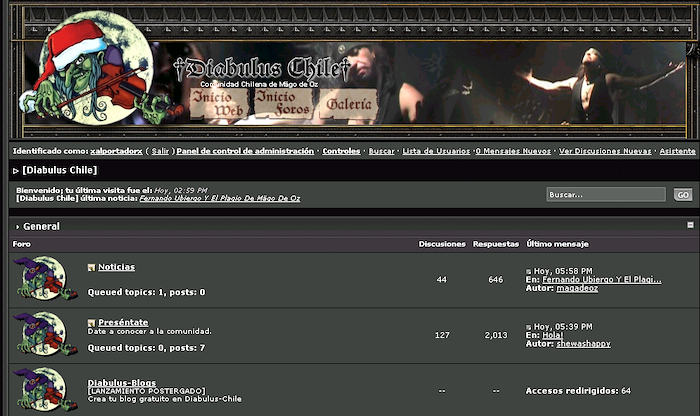Open Controles in the user menu
Image resolution: width=700 pixels, height=416 pixels.
click(341, 151)
